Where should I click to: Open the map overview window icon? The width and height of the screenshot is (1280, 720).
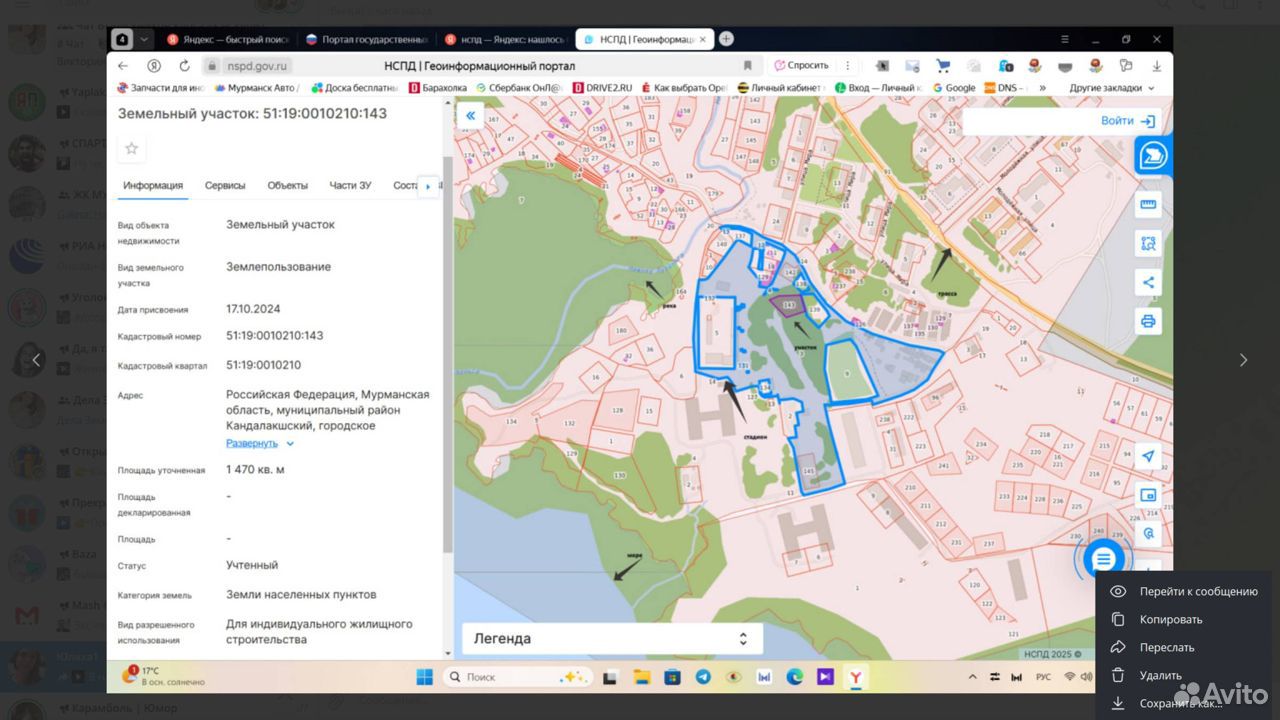(x=1148, y=494)
